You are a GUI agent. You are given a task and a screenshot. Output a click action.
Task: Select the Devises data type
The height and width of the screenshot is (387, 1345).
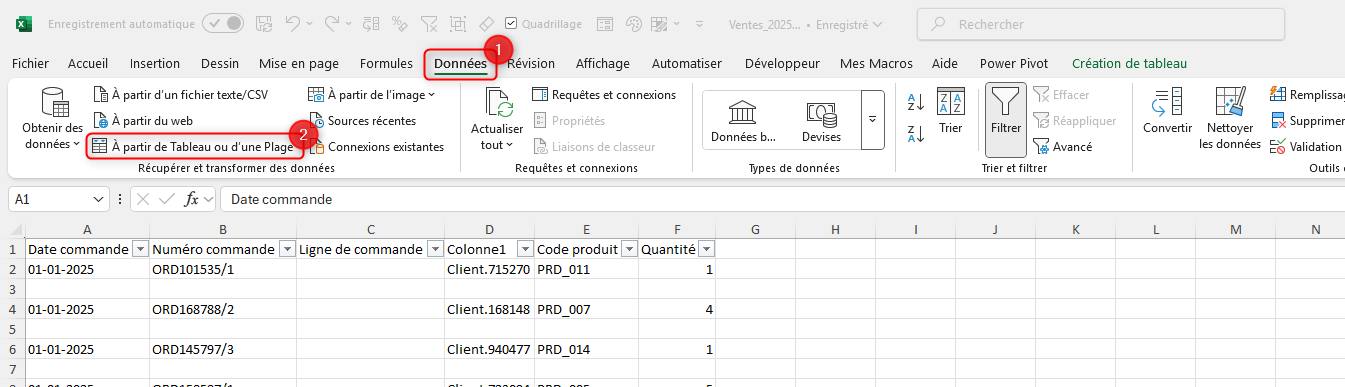click(821, 121)
